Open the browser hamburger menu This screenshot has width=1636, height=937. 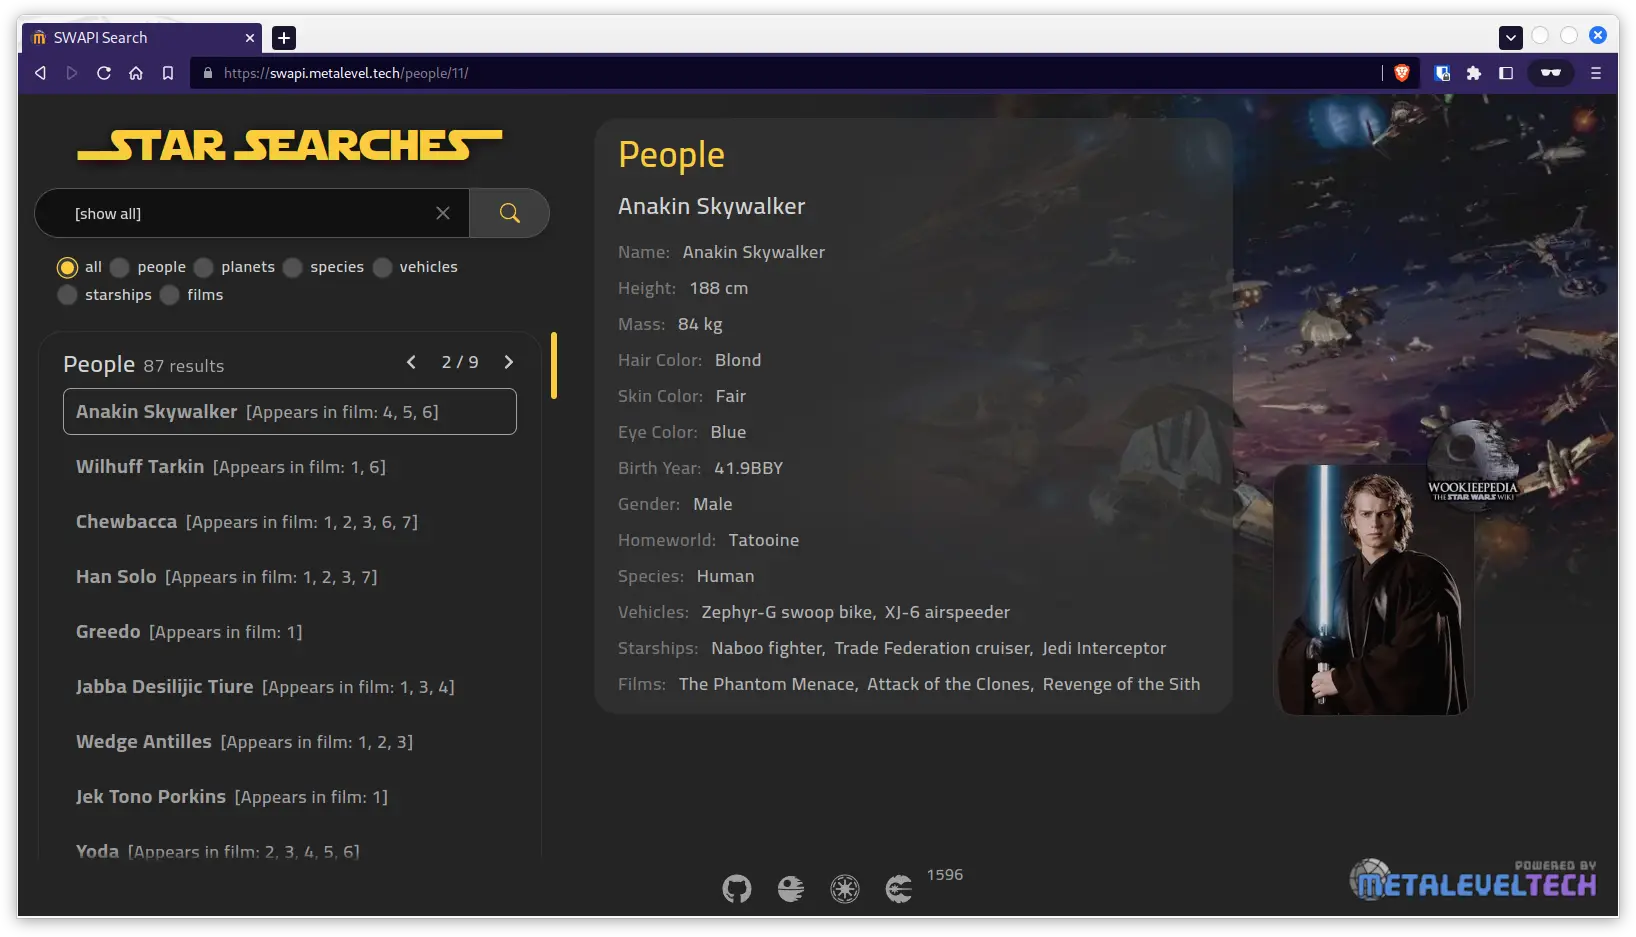pos(1596,73)
